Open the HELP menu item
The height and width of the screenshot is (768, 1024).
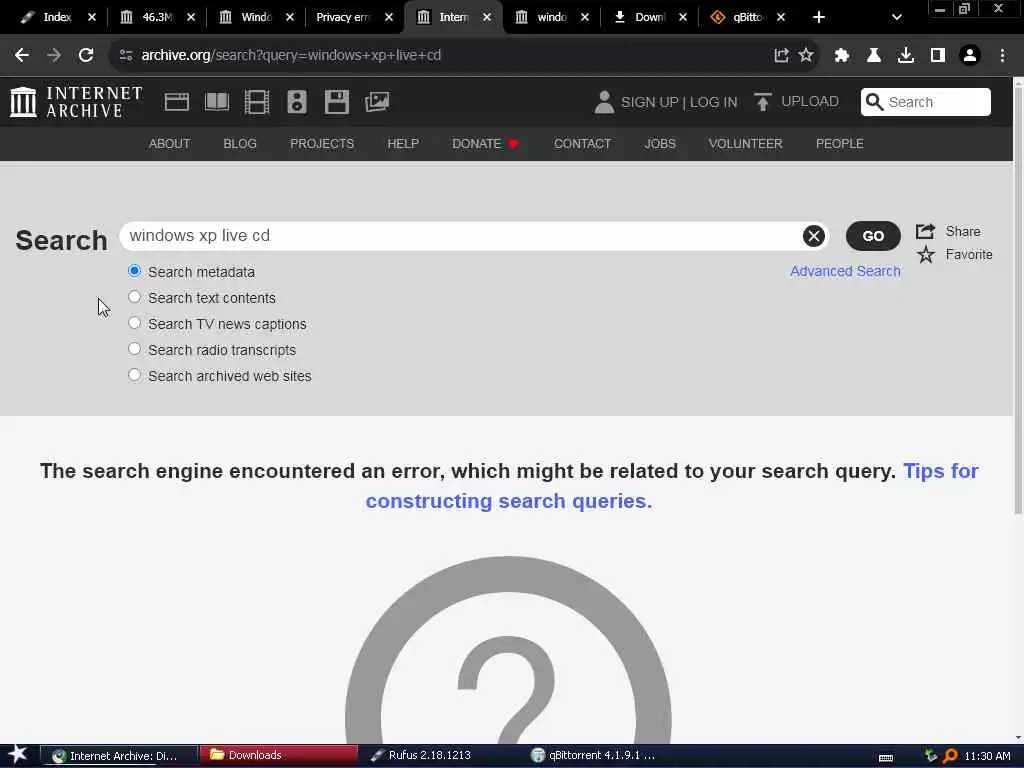point(403,144)
